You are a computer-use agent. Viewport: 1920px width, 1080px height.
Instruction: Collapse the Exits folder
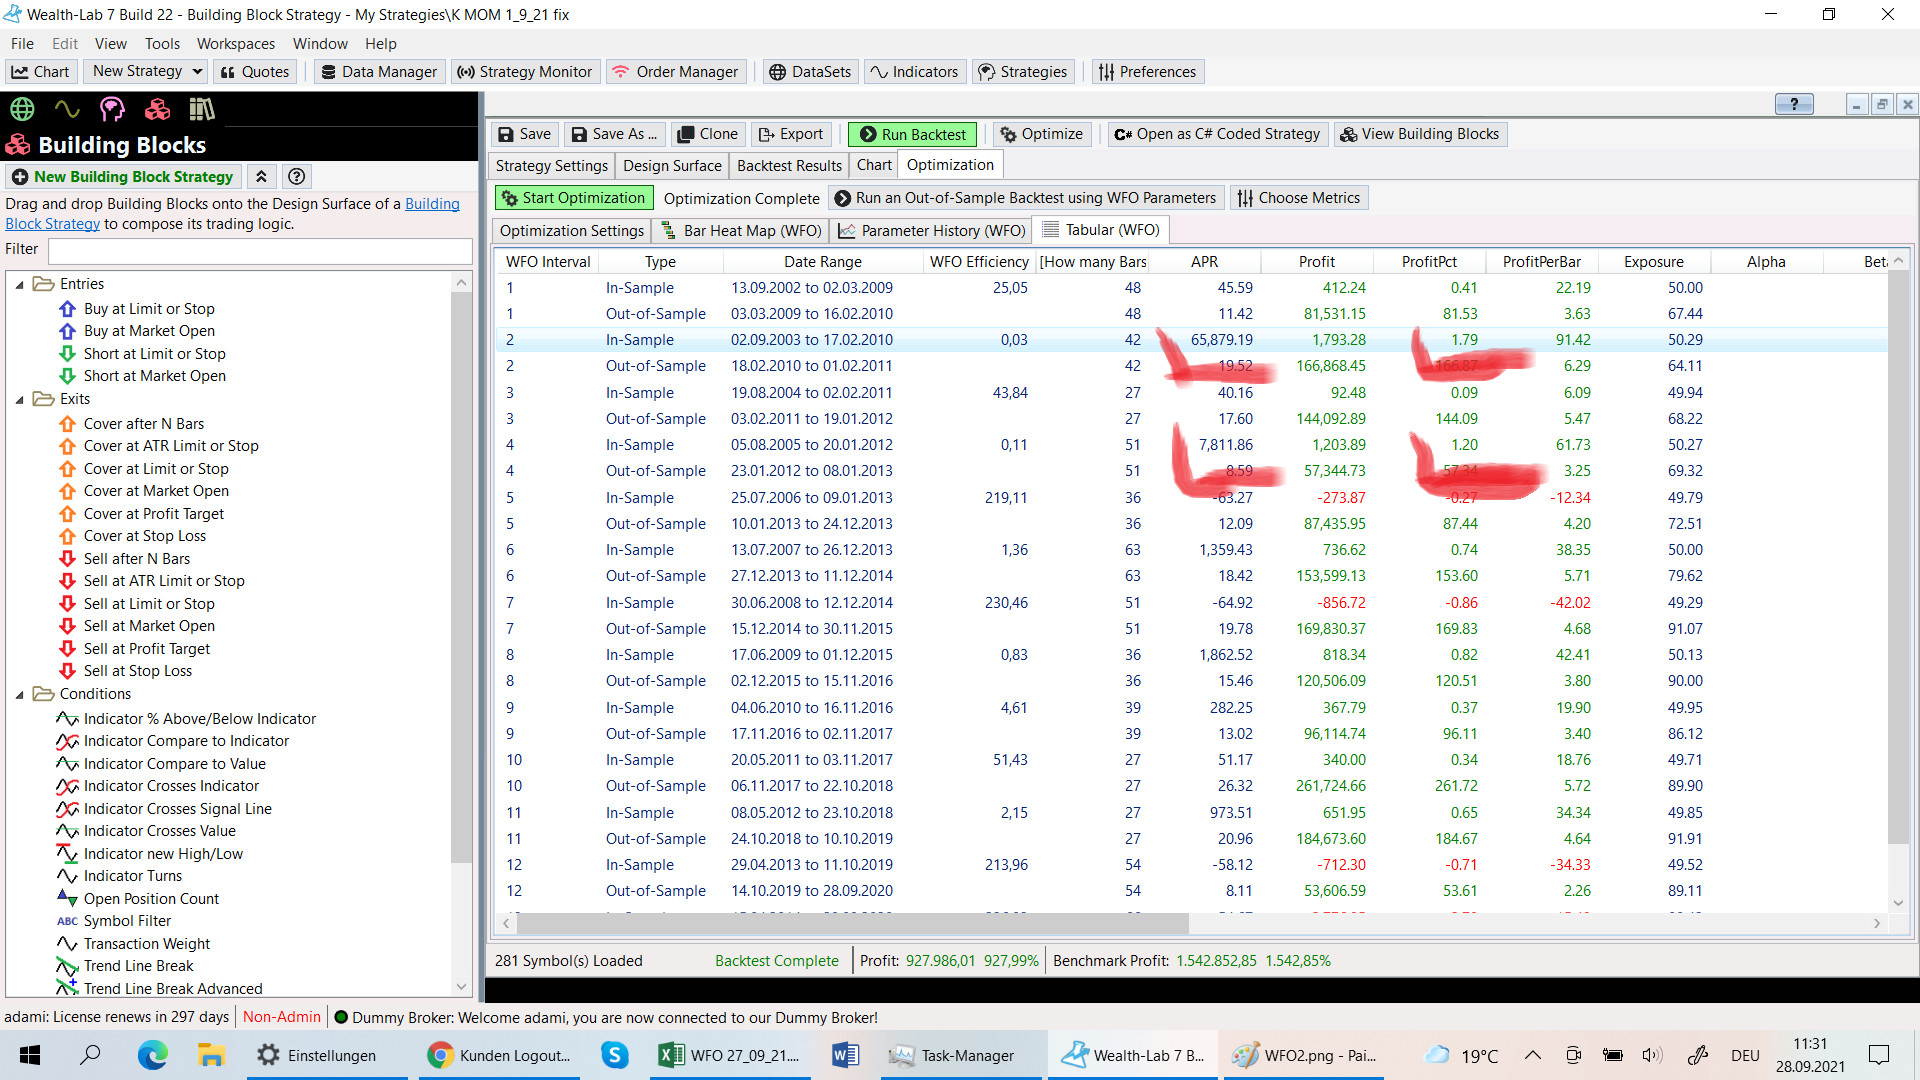[x=20, y=400]
